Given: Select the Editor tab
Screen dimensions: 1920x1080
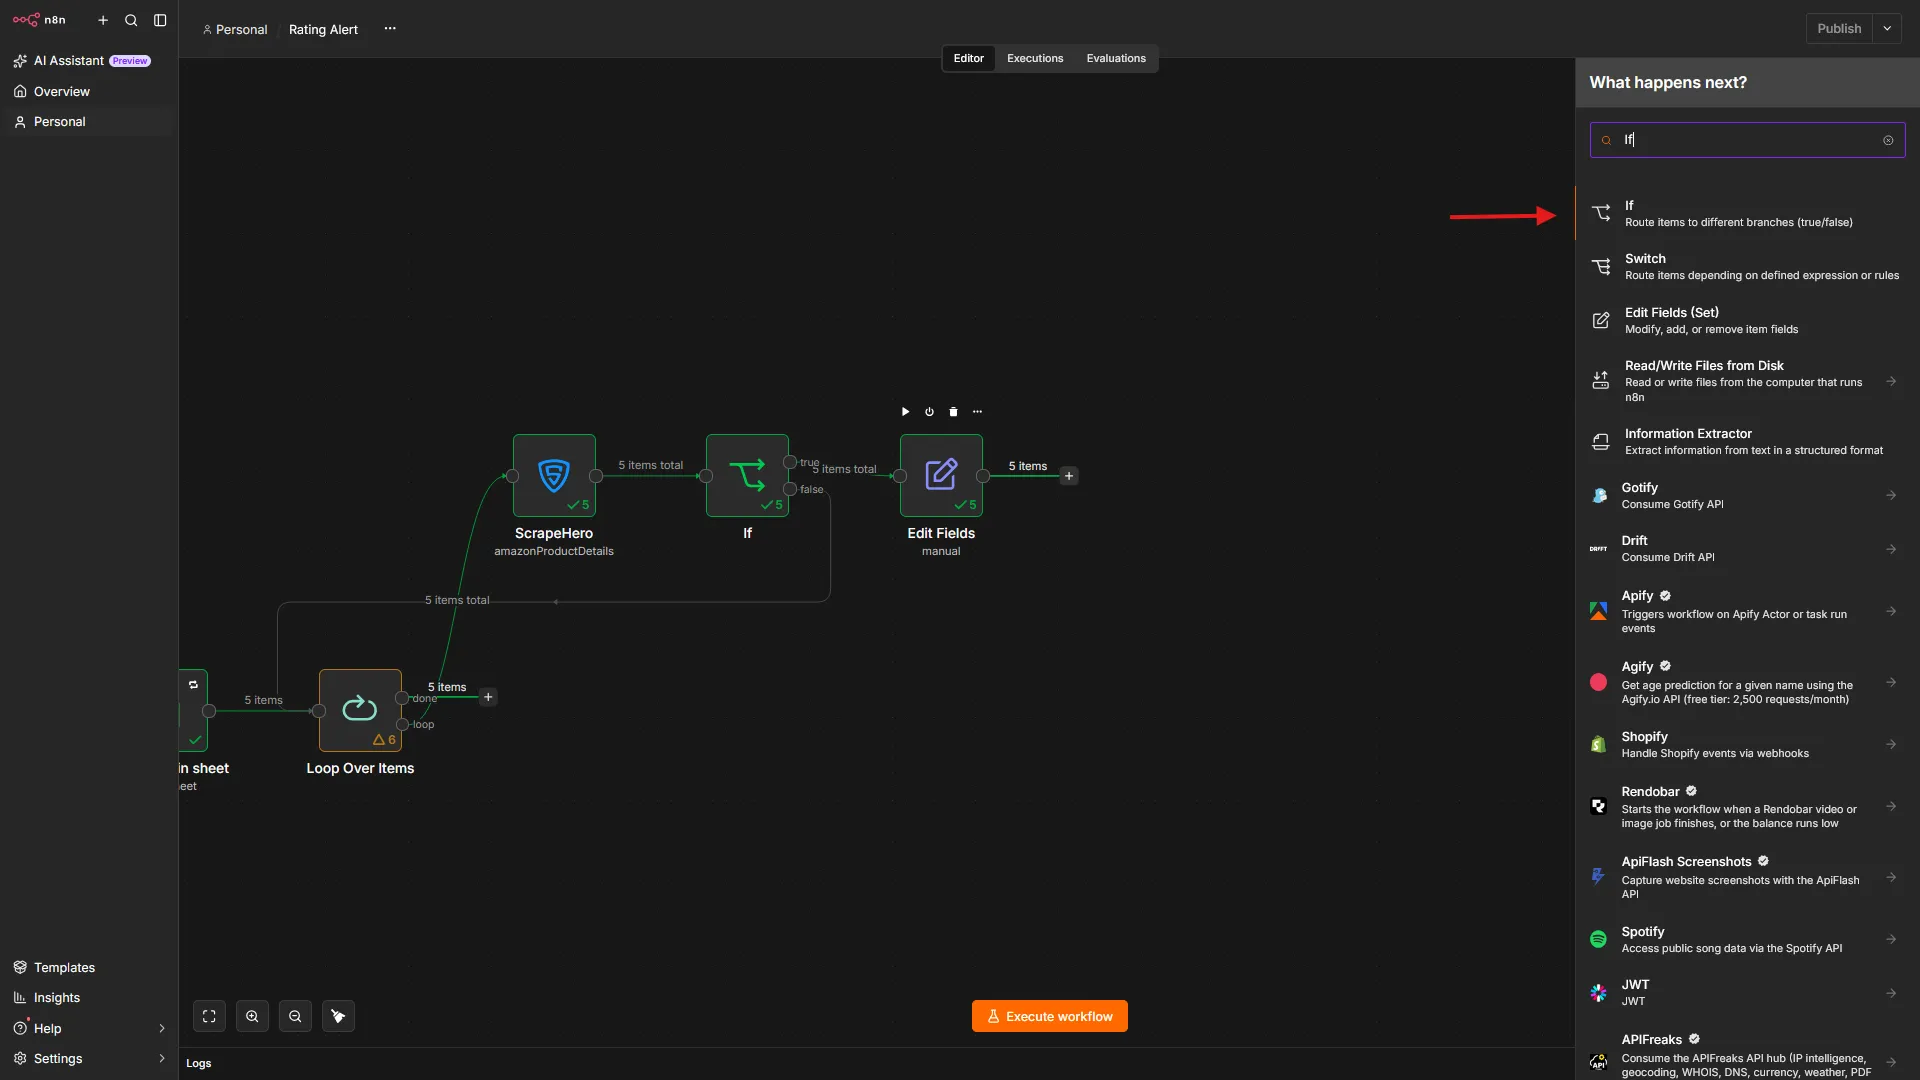Looking at the screenshot, I should (968, 58).
